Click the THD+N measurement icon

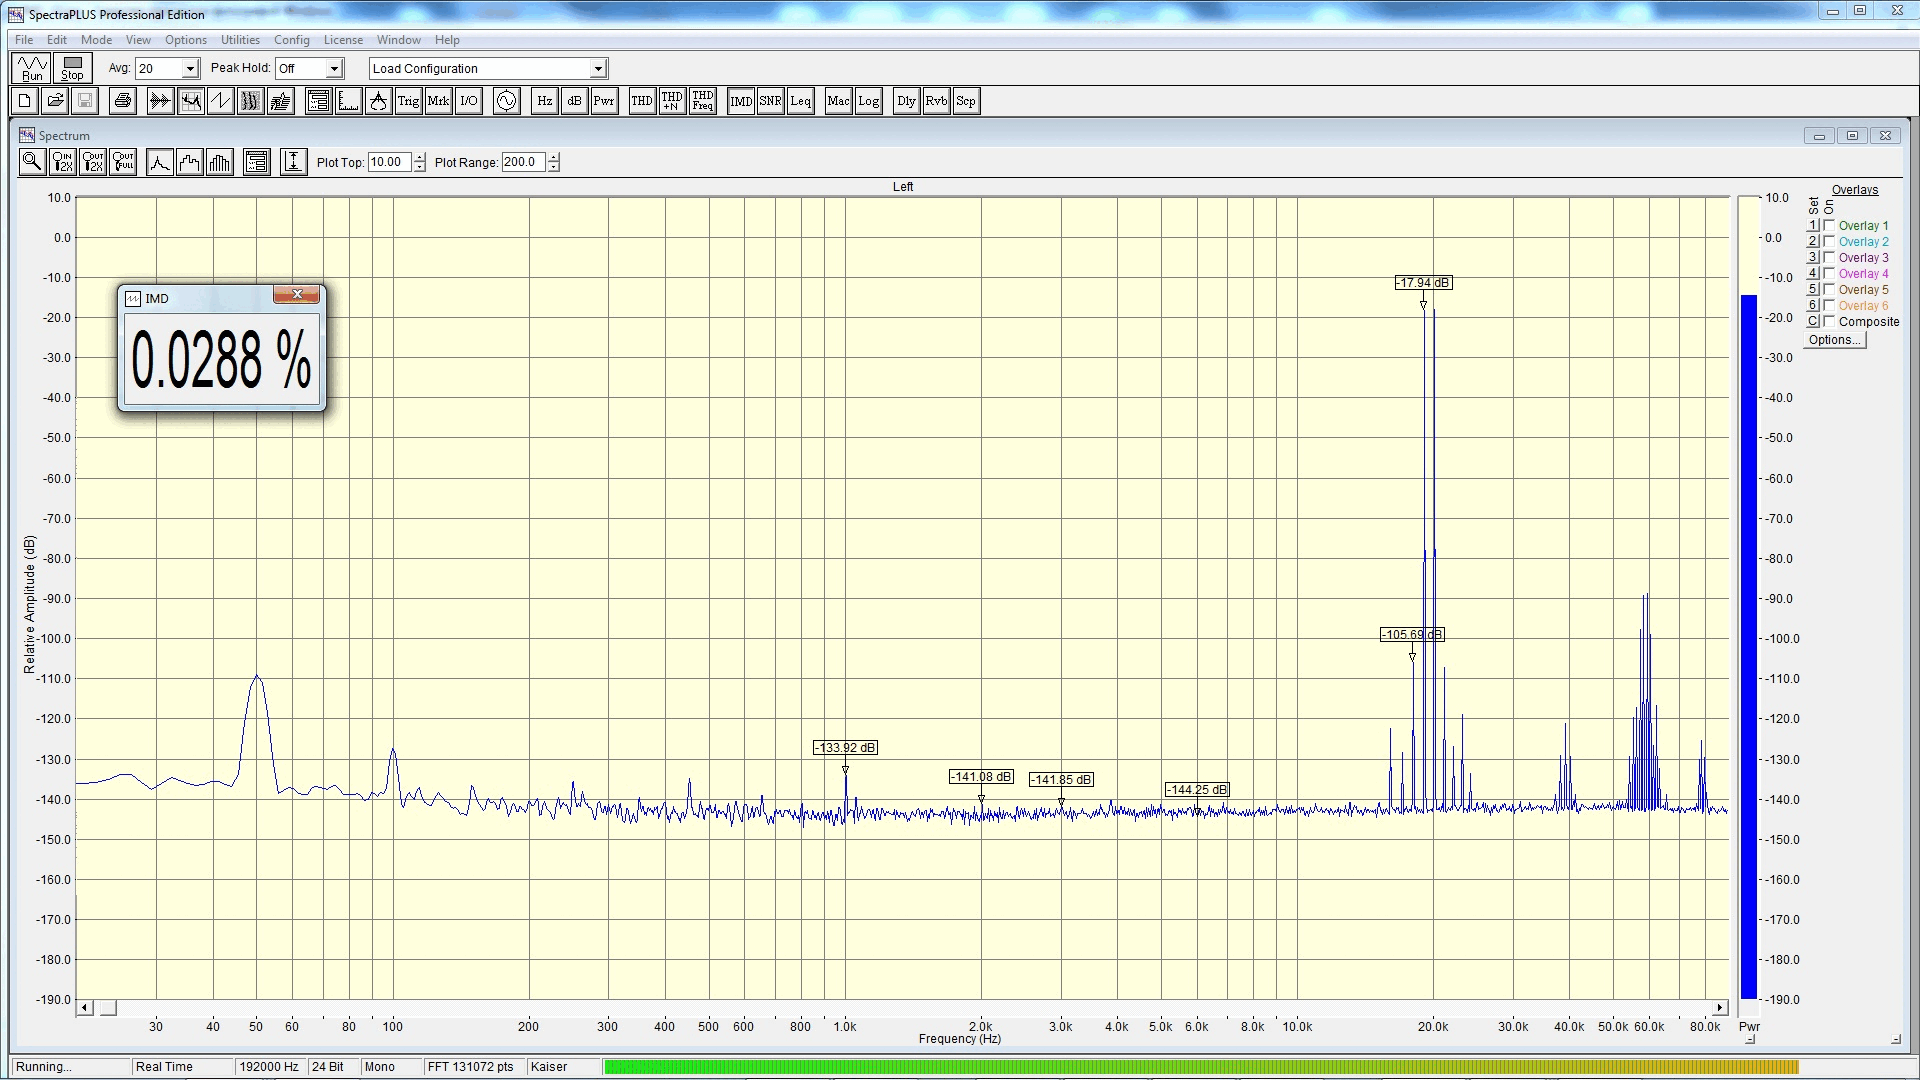(x=672, y=101)
